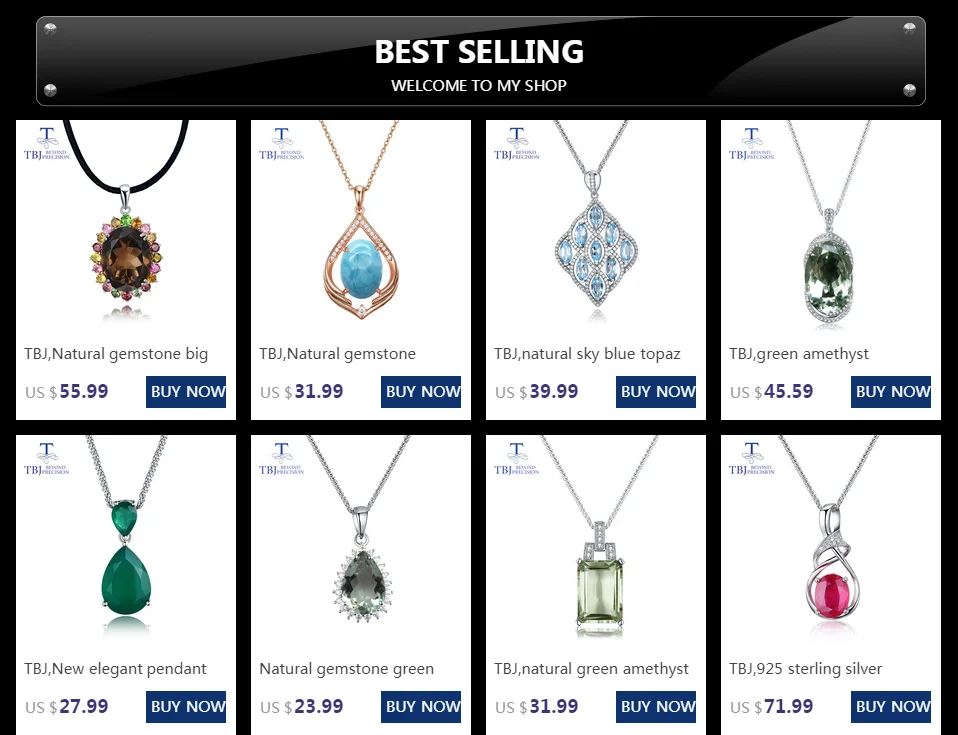Open the 'TBJ,New elegant pendant' title link
958x735 pixels.
coord(115,669)
